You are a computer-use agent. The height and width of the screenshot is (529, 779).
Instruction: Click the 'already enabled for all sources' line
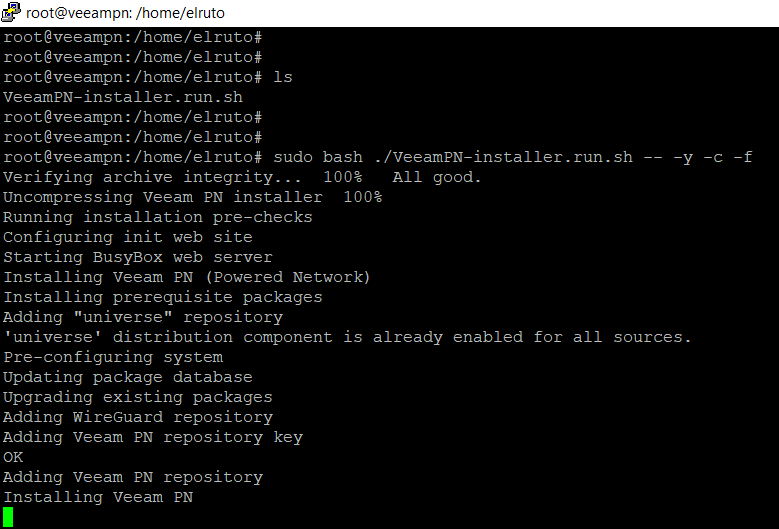tap(347, 337)
